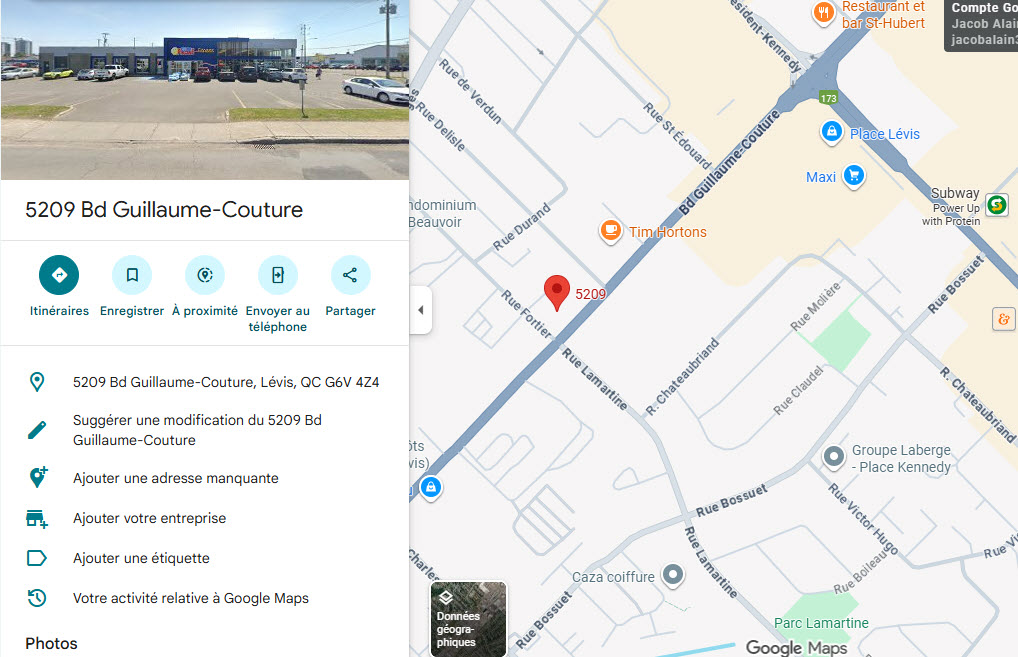Collapse the side panel arrow
Viewport: 1018px width, 657px height.
point(421,310)
